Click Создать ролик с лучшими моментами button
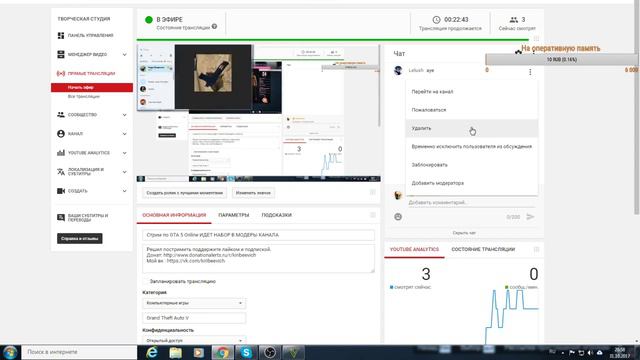 [184, 193]
